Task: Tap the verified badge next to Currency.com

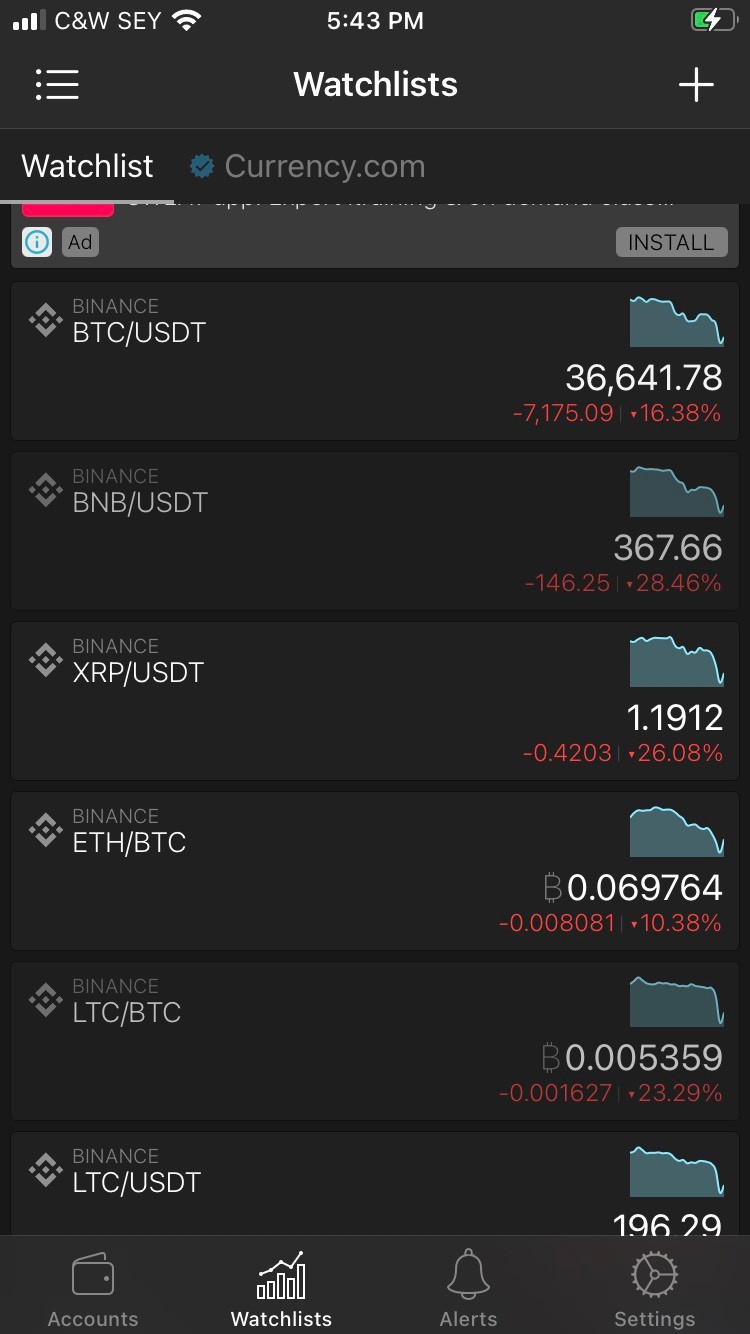Action: (x=202, y=166)
